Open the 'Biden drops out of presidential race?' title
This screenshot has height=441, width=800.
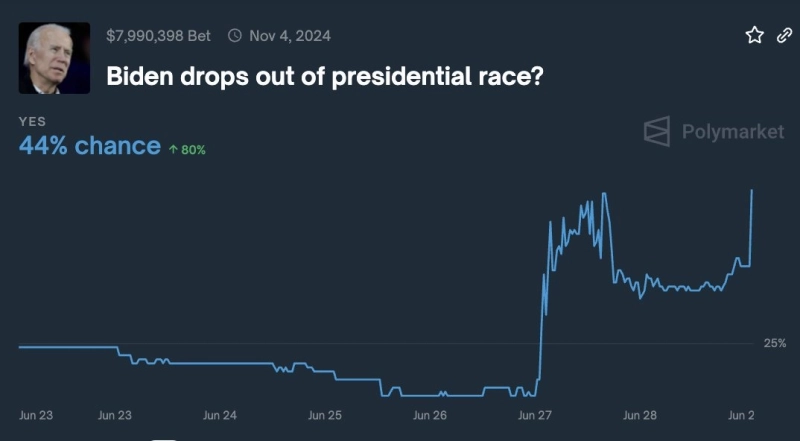coord(324,76)
